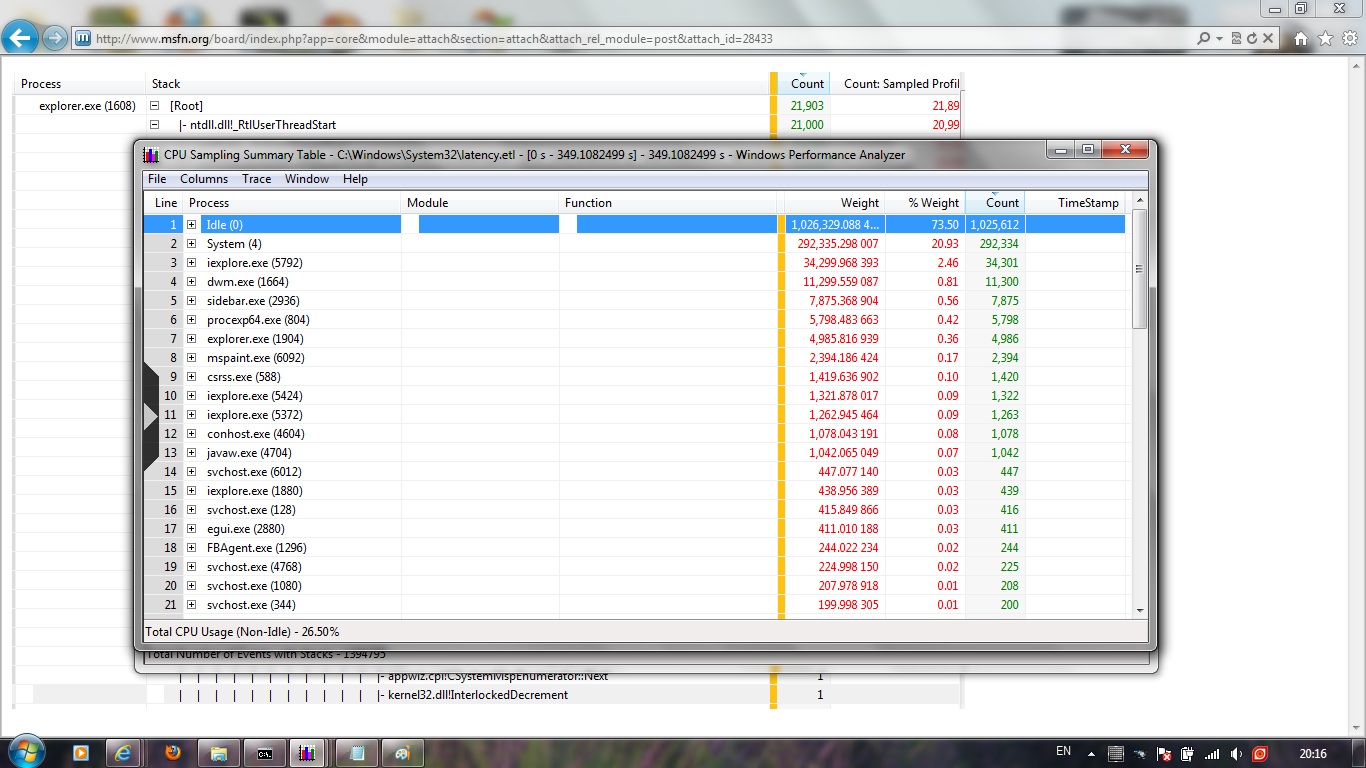This screenshot has height=768, width=1366.
Task: Expand iexplore.exe (5792) row
Action: (x=191, y=263)
